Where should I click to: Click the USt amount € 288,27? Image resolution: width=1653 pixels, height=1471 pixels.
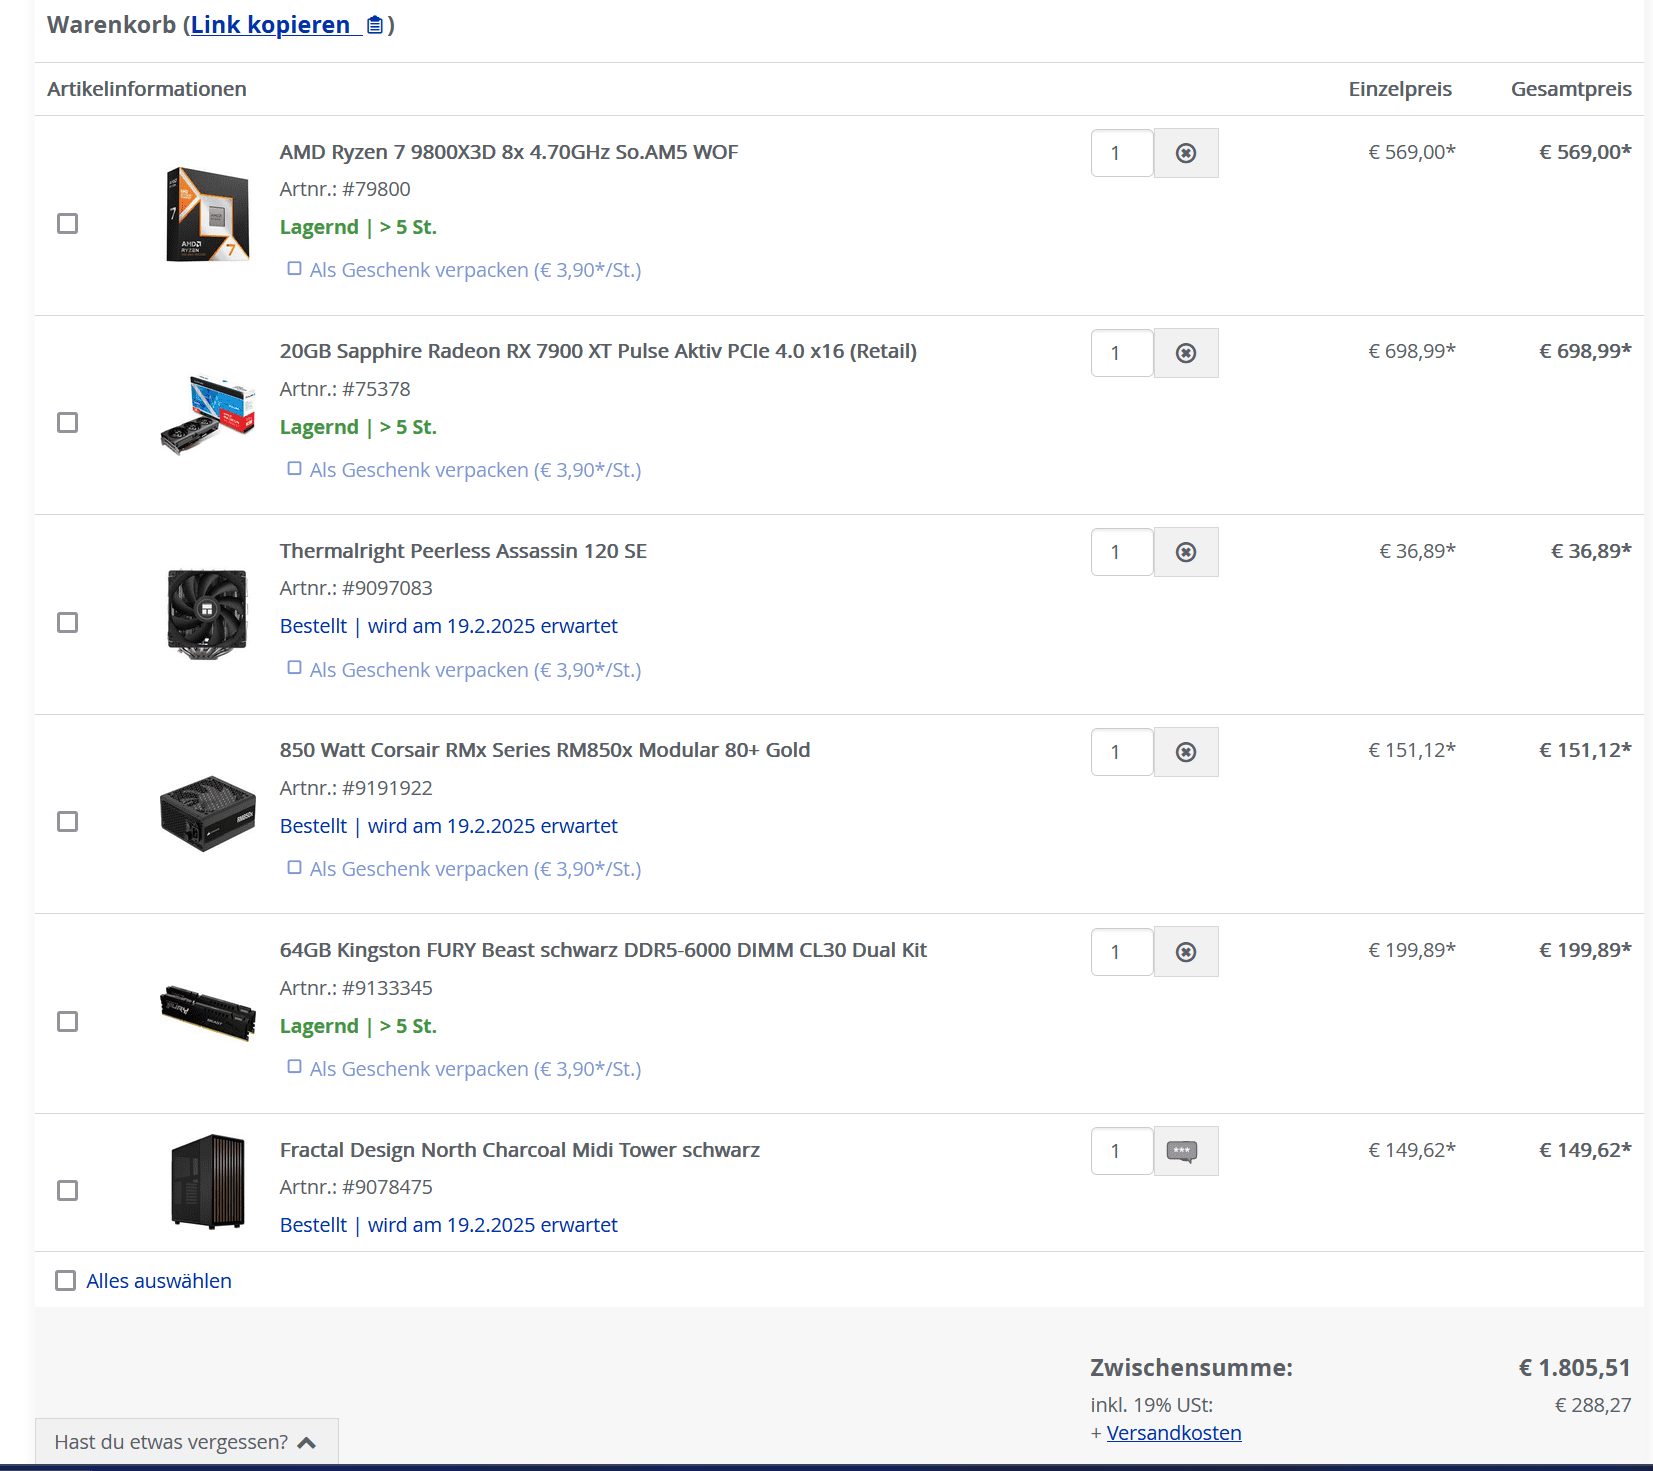[x=1593, y=1405]
